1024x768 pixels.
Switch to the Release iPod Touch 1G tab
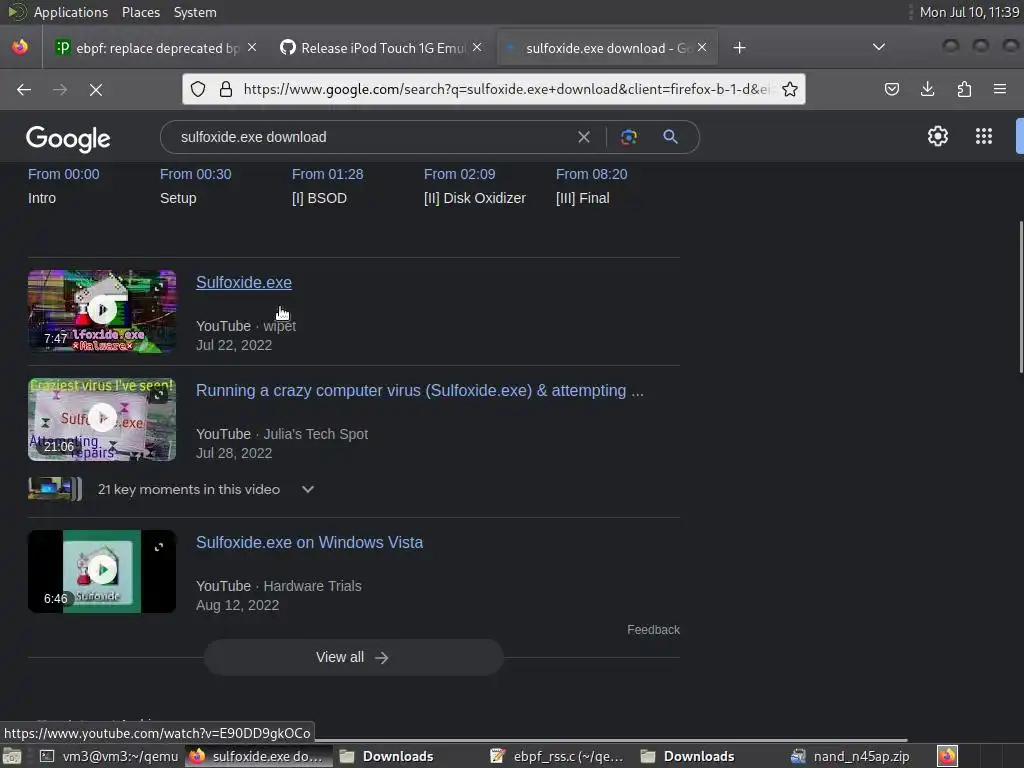[x=379, y=48]
